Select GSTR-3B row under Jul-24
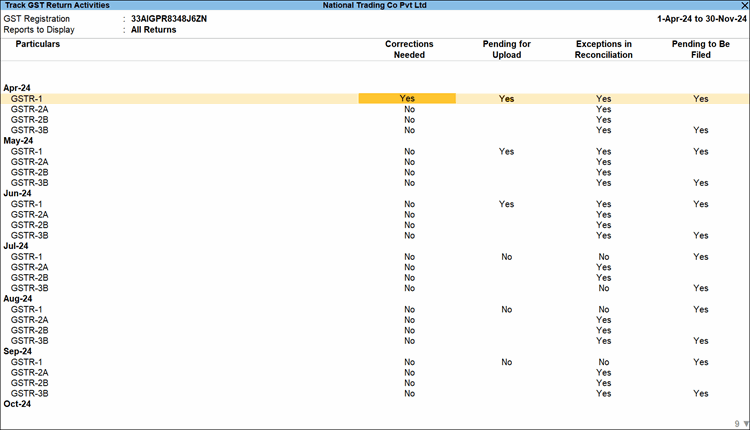750x430 pixels. (28, 288)
